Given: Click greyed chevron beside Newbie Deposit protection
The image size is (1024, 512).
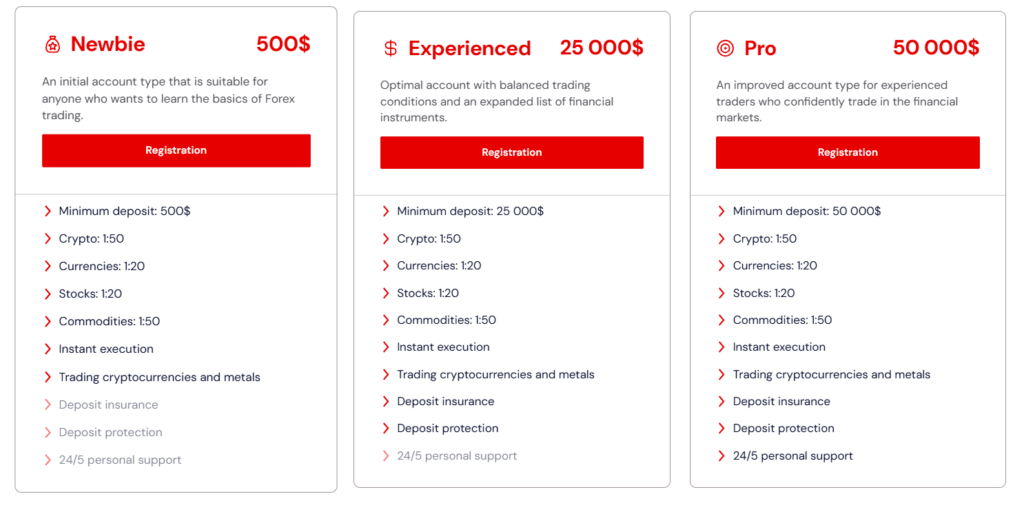Looking at the screenshot, I should pyautogui.click(x=48, y=432).
